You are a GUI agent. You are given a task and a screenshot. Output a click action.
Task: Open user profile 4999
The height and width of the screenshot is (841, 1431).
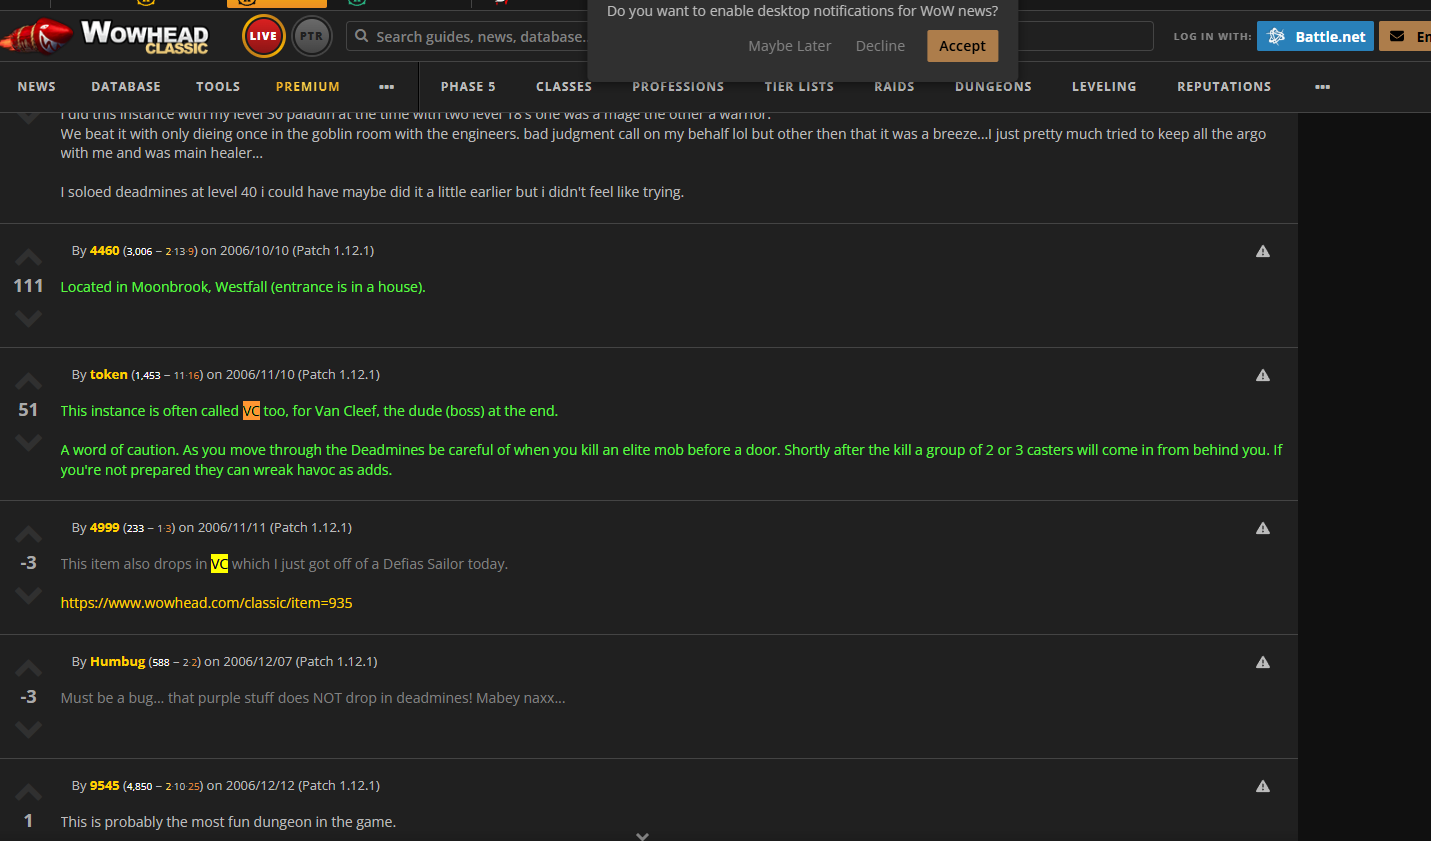[104, 528]
